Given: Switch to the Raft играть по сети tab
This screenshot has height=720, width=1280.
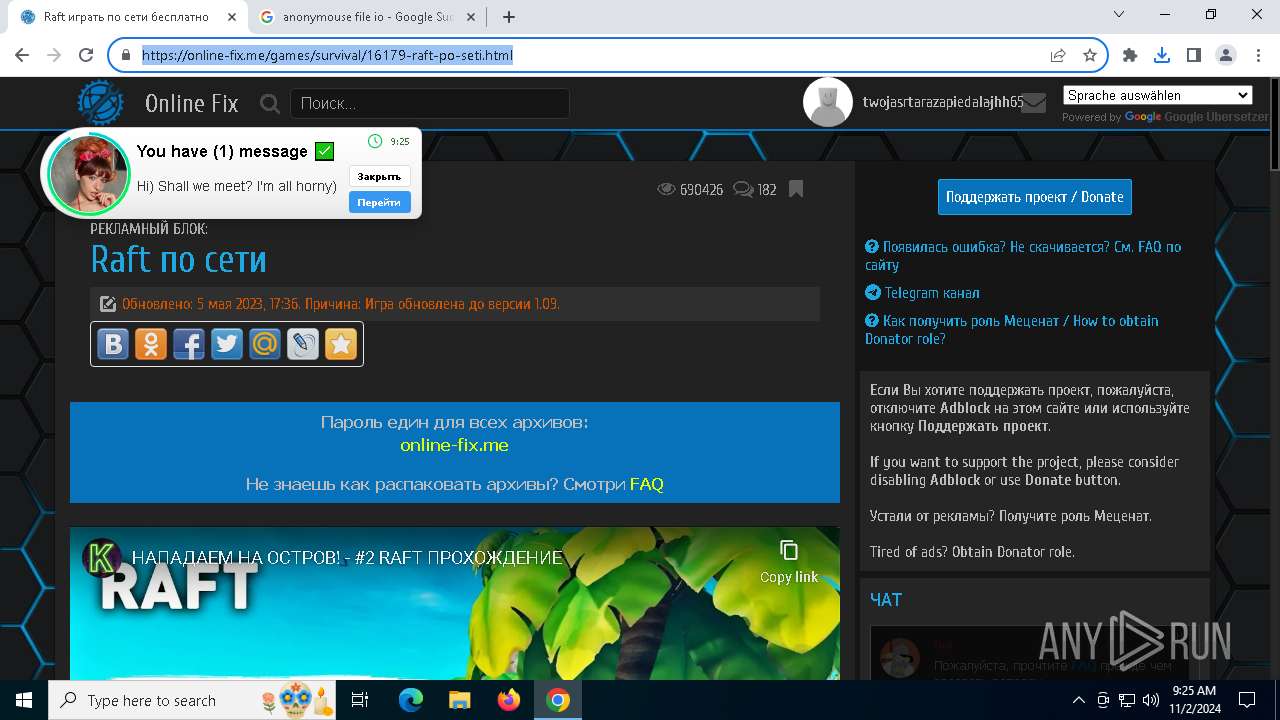Looking at the screenshot, I should [x=126, y=17].
